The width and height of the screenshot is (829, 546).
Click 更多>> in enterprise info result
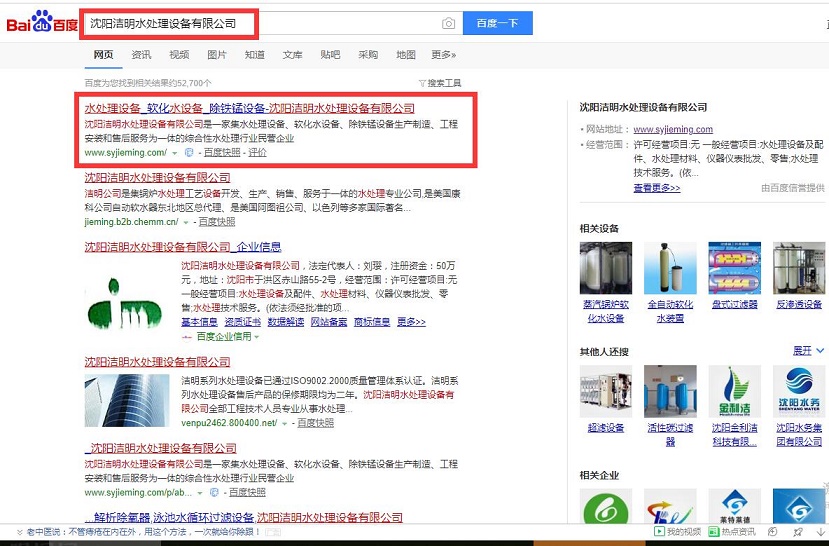[x=411, y=322]
